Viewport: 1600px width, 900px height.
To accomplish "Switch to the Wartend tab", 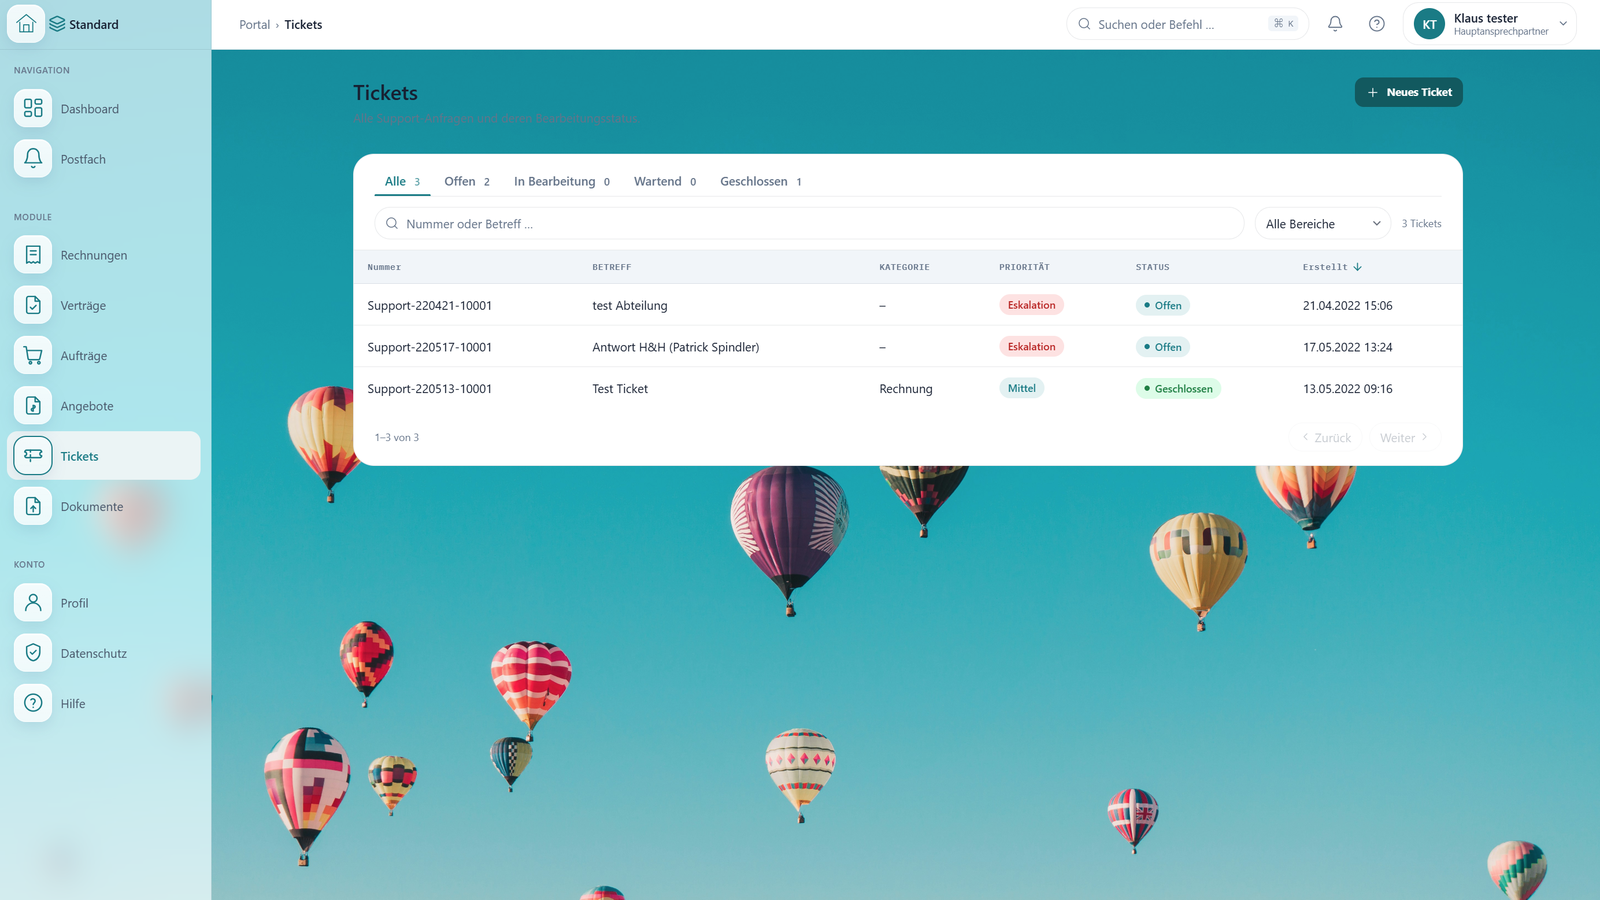I will tap(665, 181).
